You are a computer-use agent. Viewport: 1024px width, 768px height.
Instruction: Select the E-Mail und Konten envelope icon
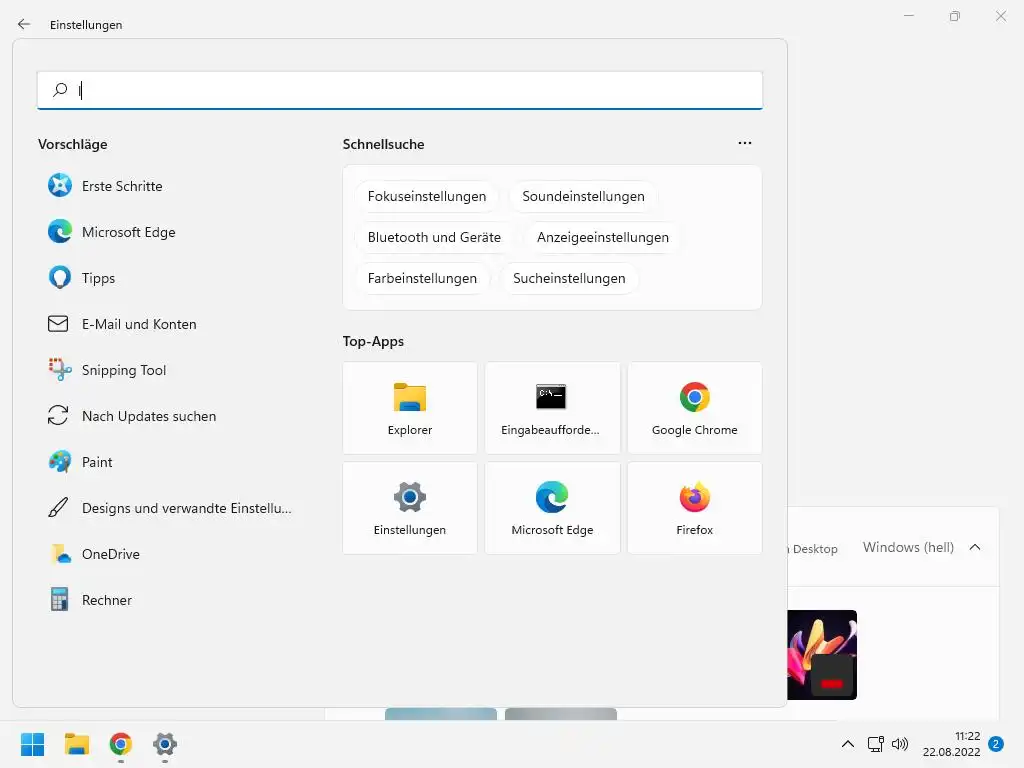tap(58, 324)
